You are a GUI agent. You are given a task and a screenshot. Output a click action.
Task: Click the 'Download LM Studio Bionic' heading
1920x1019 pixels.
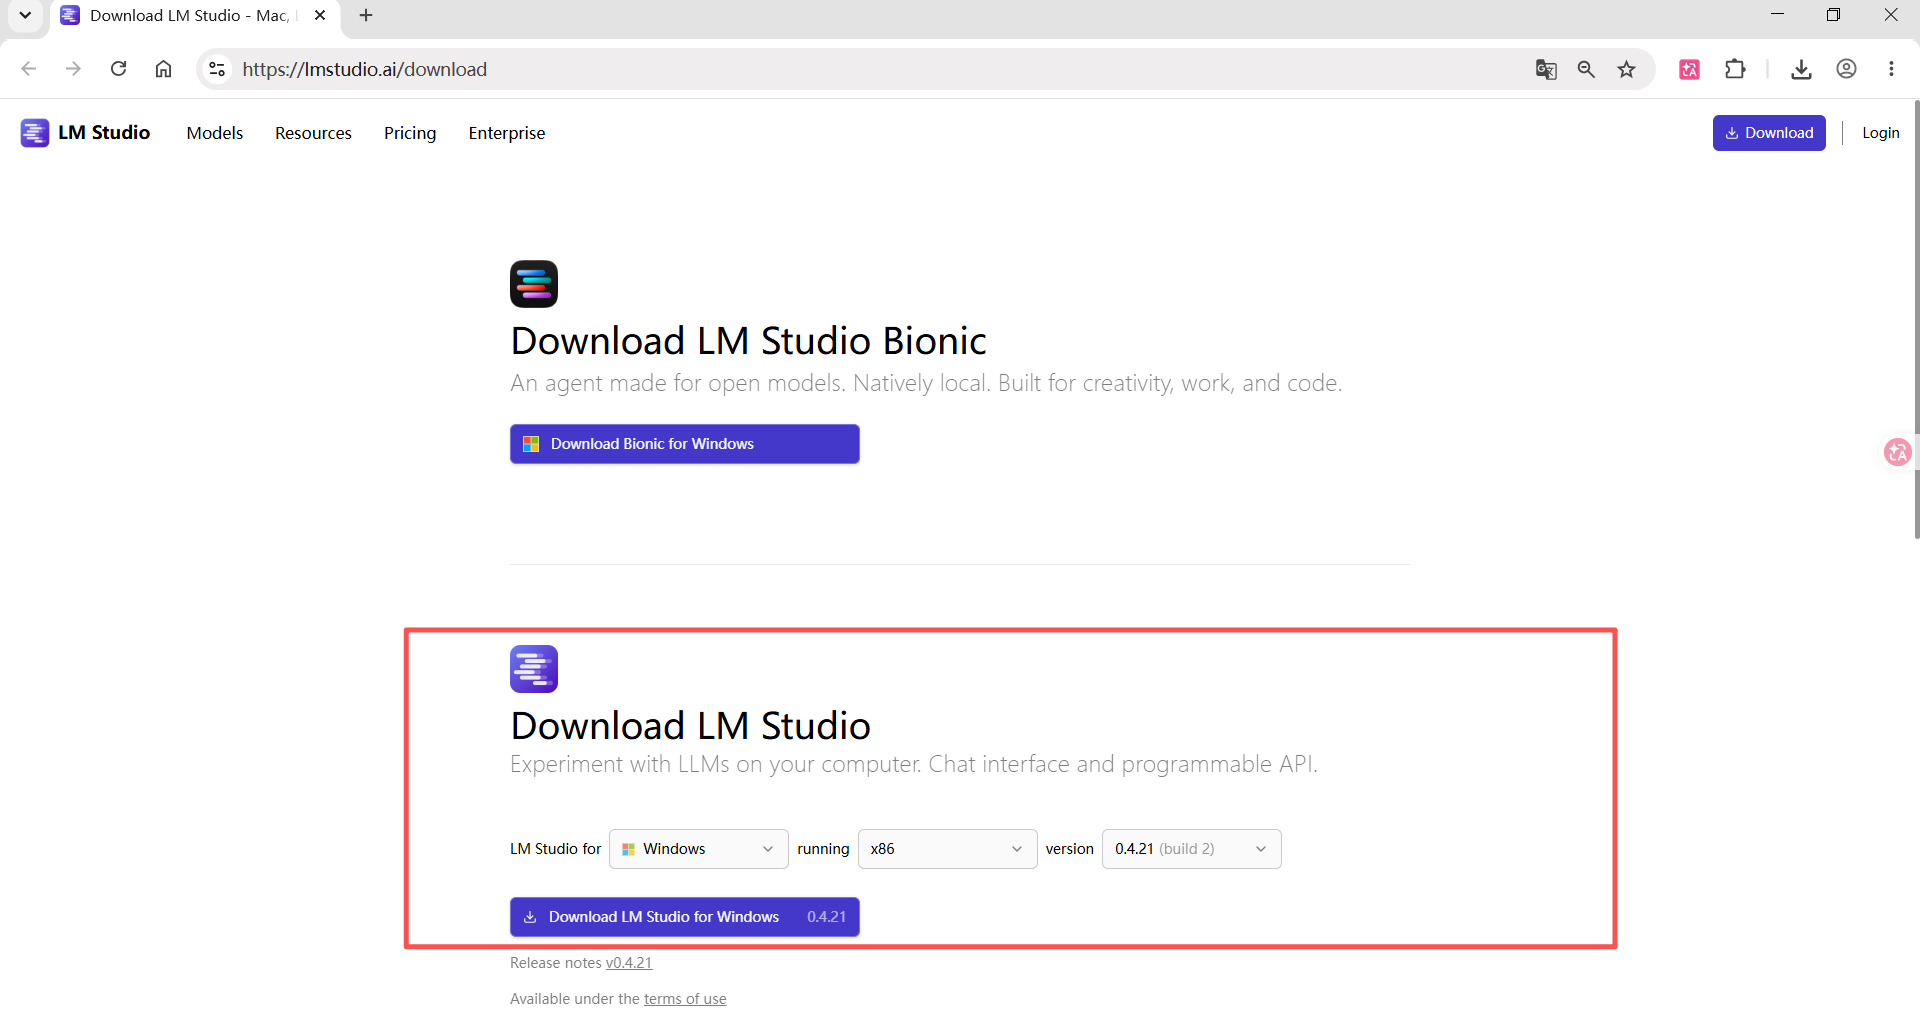click(748, 341)
